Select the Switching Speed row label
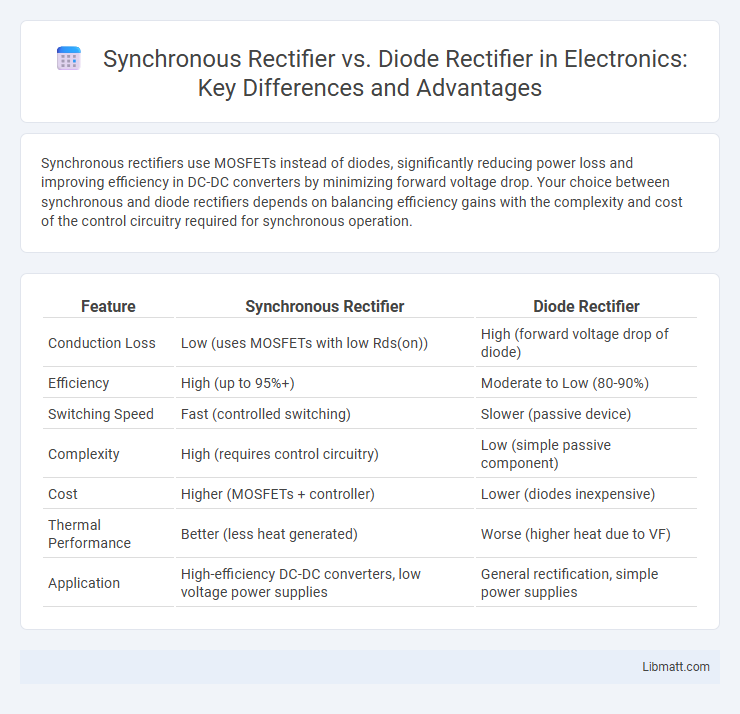The image size is (740, 714). coord(101,414)
